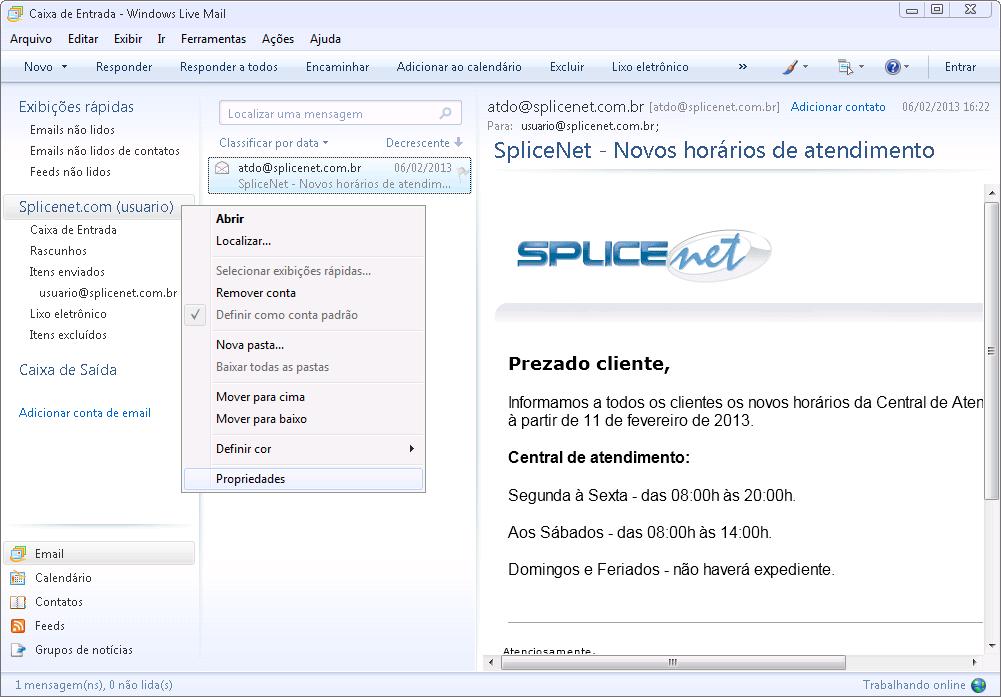Mark message as Lixo eletrônico in toolbar
Screen dimensions: 1001x697
pos(650,67)
